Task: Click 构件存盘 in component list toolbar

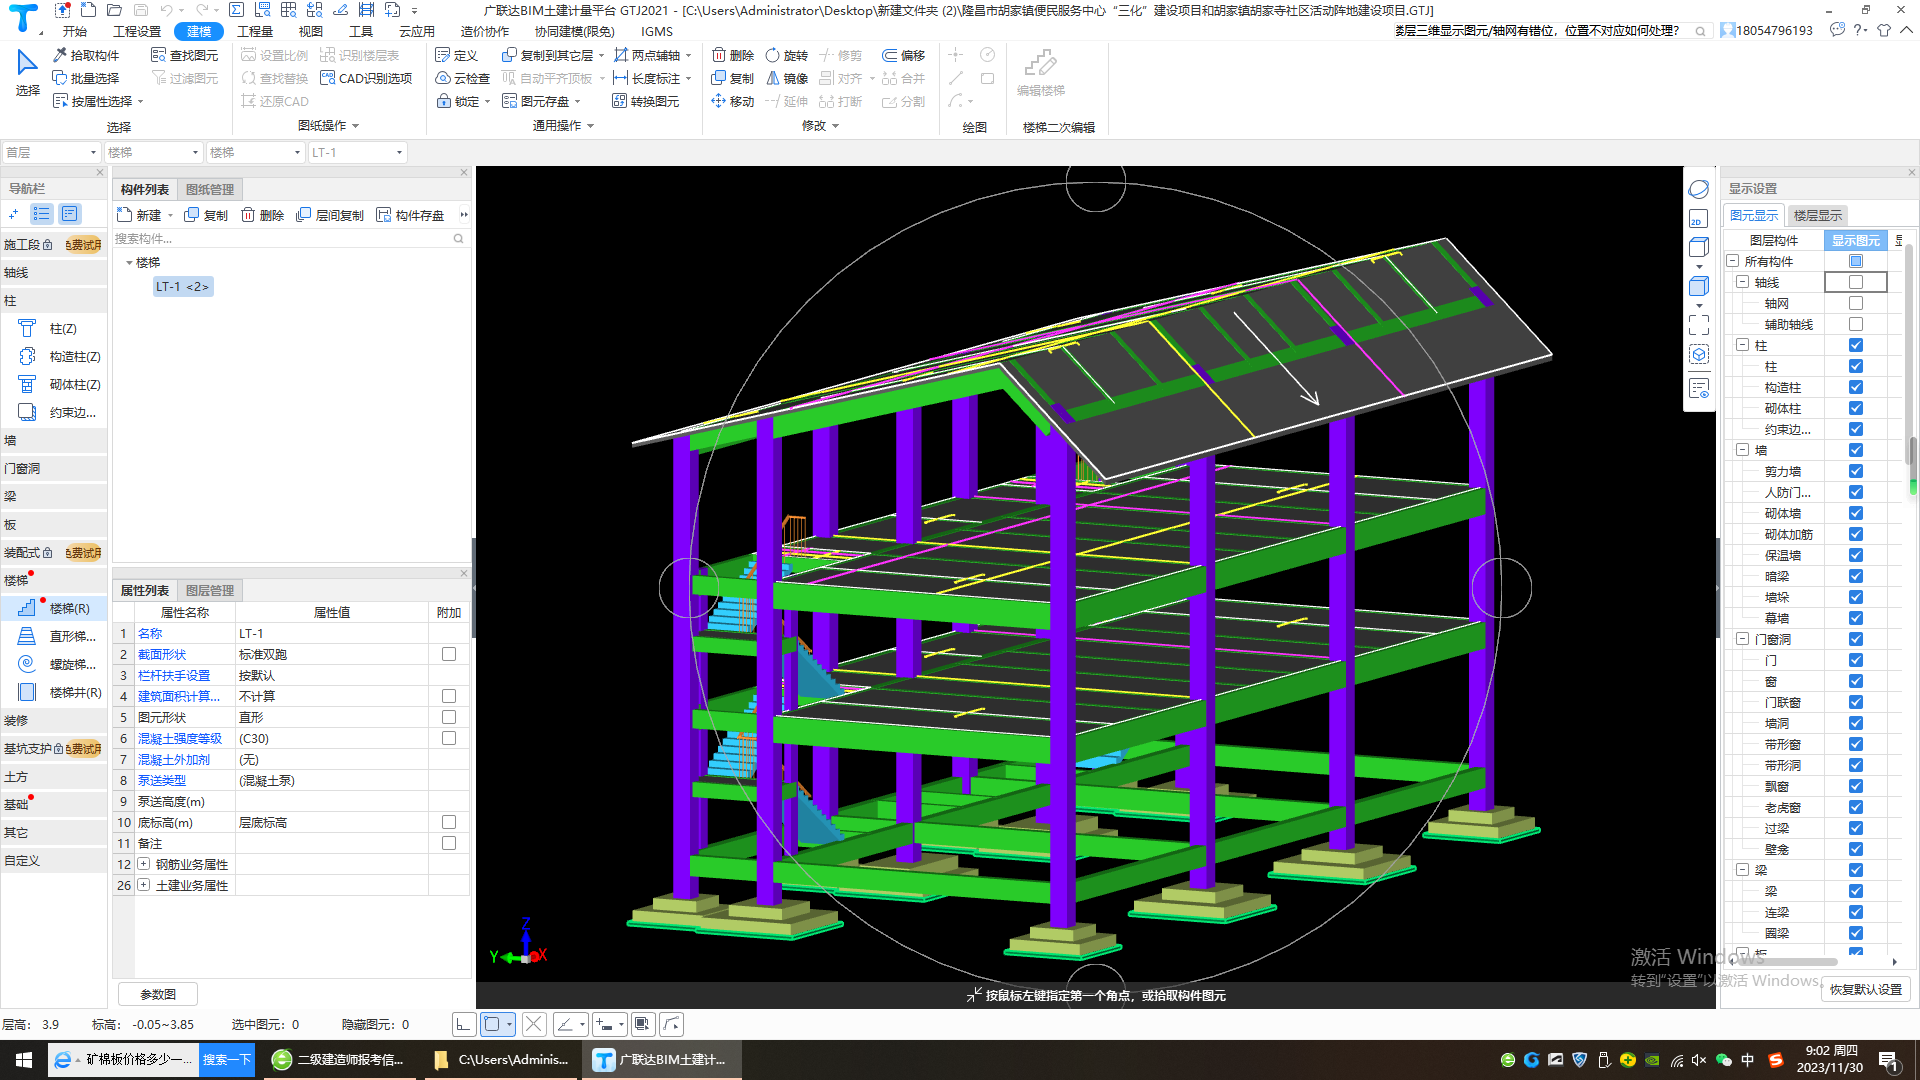Action: pyautogui.click(x=410, y=215)
